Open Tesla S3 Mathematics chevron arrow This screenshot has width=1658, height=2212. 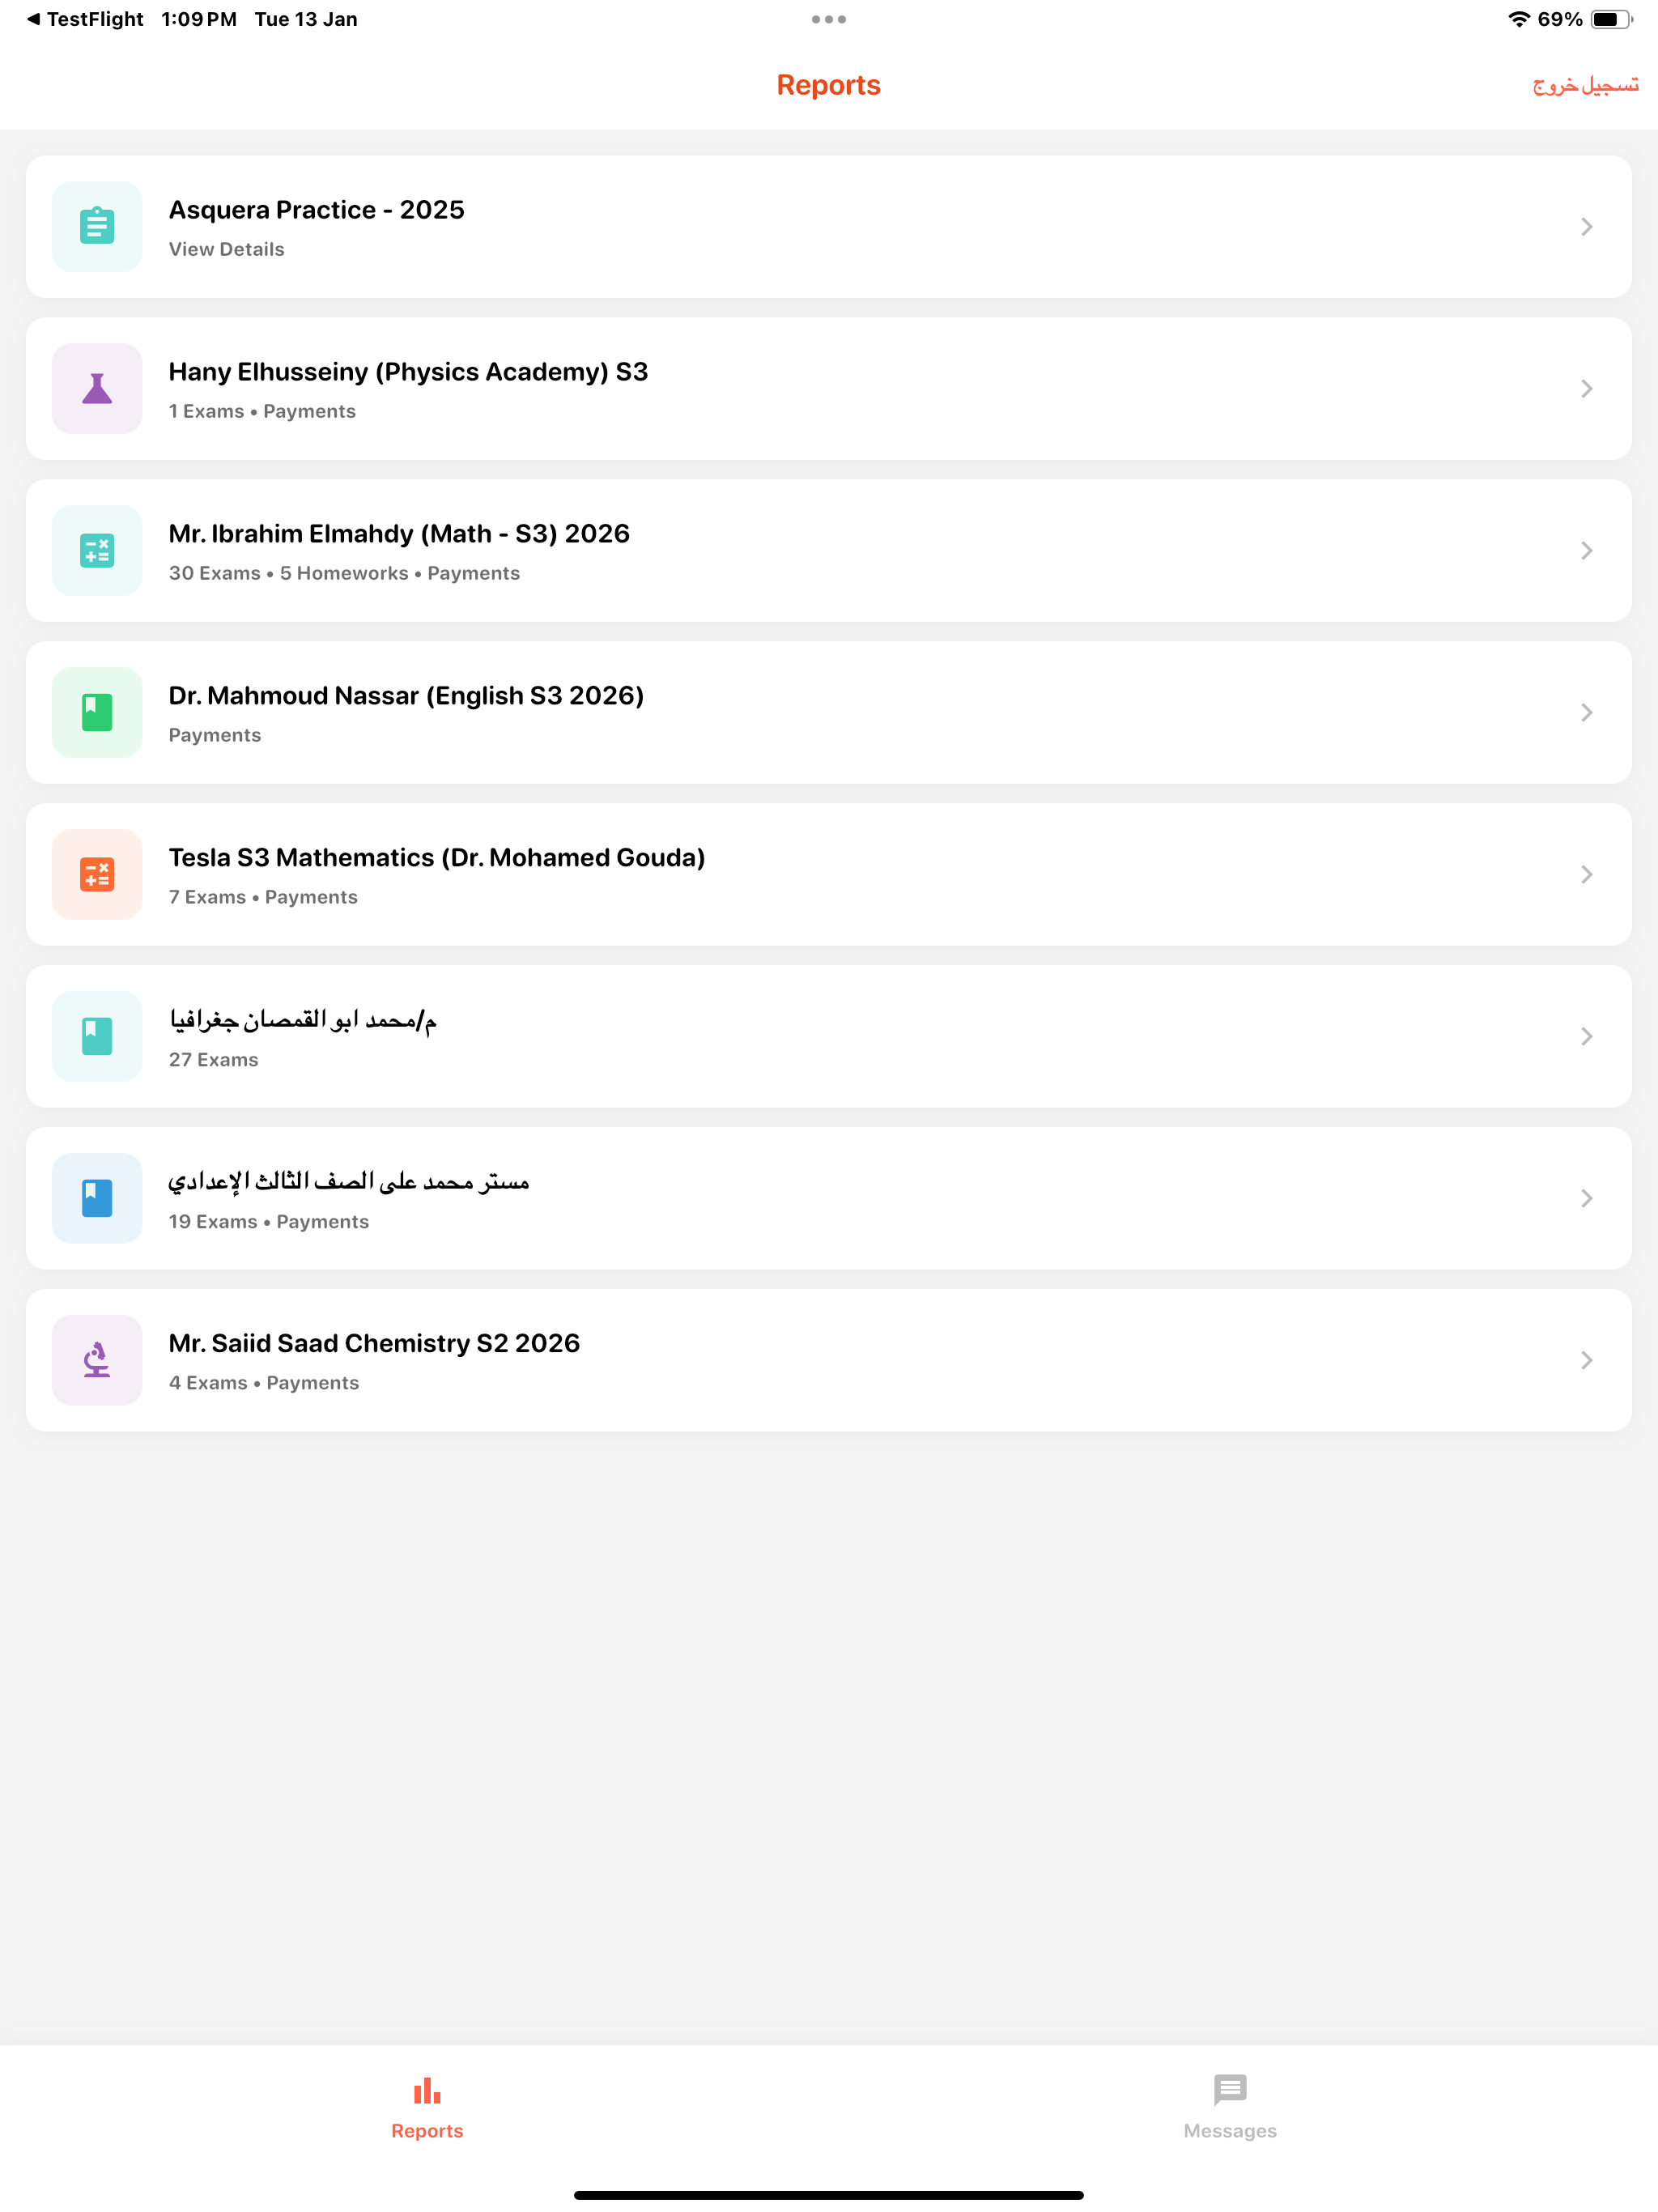1586,874
